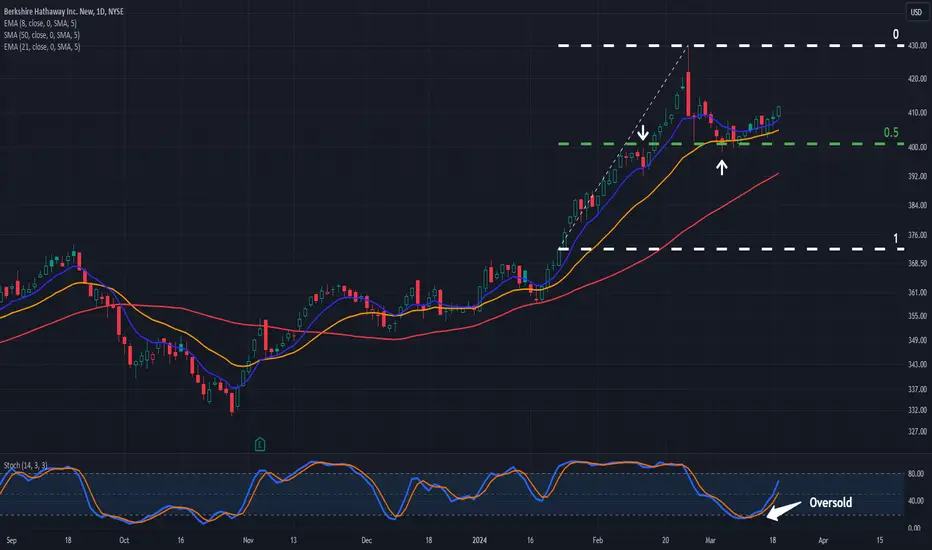Screen dimensions: 932x550
Task: Click the 332.00 price axis label
Action: (x=917, y=410)
